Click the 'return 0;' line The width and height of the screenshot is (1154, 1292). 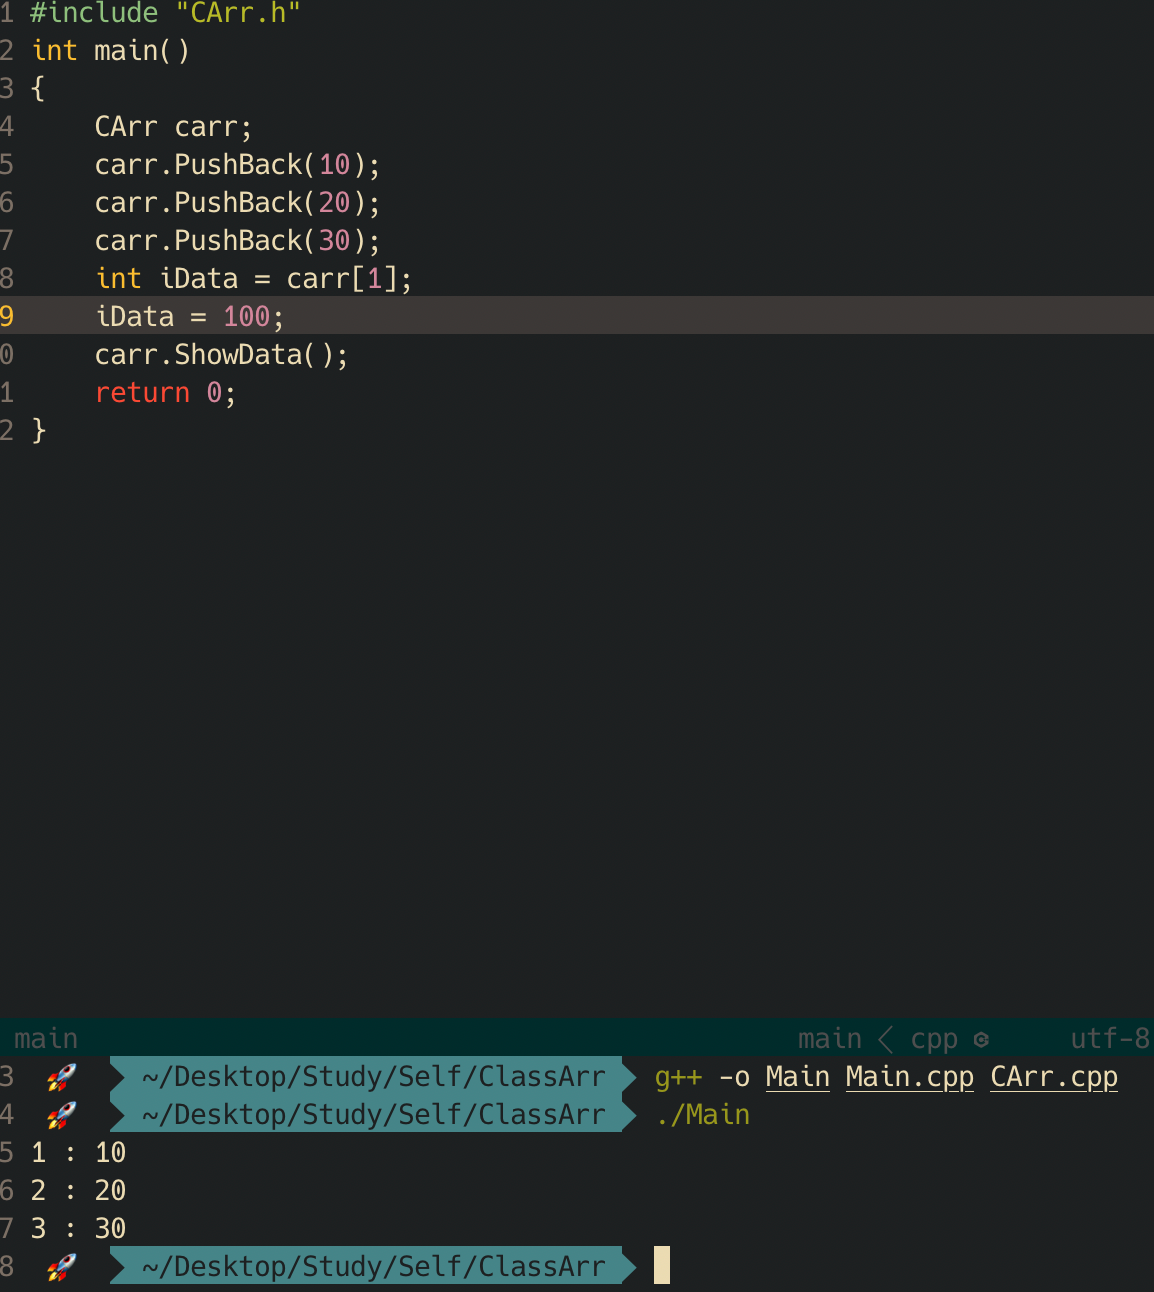[165, 393]
